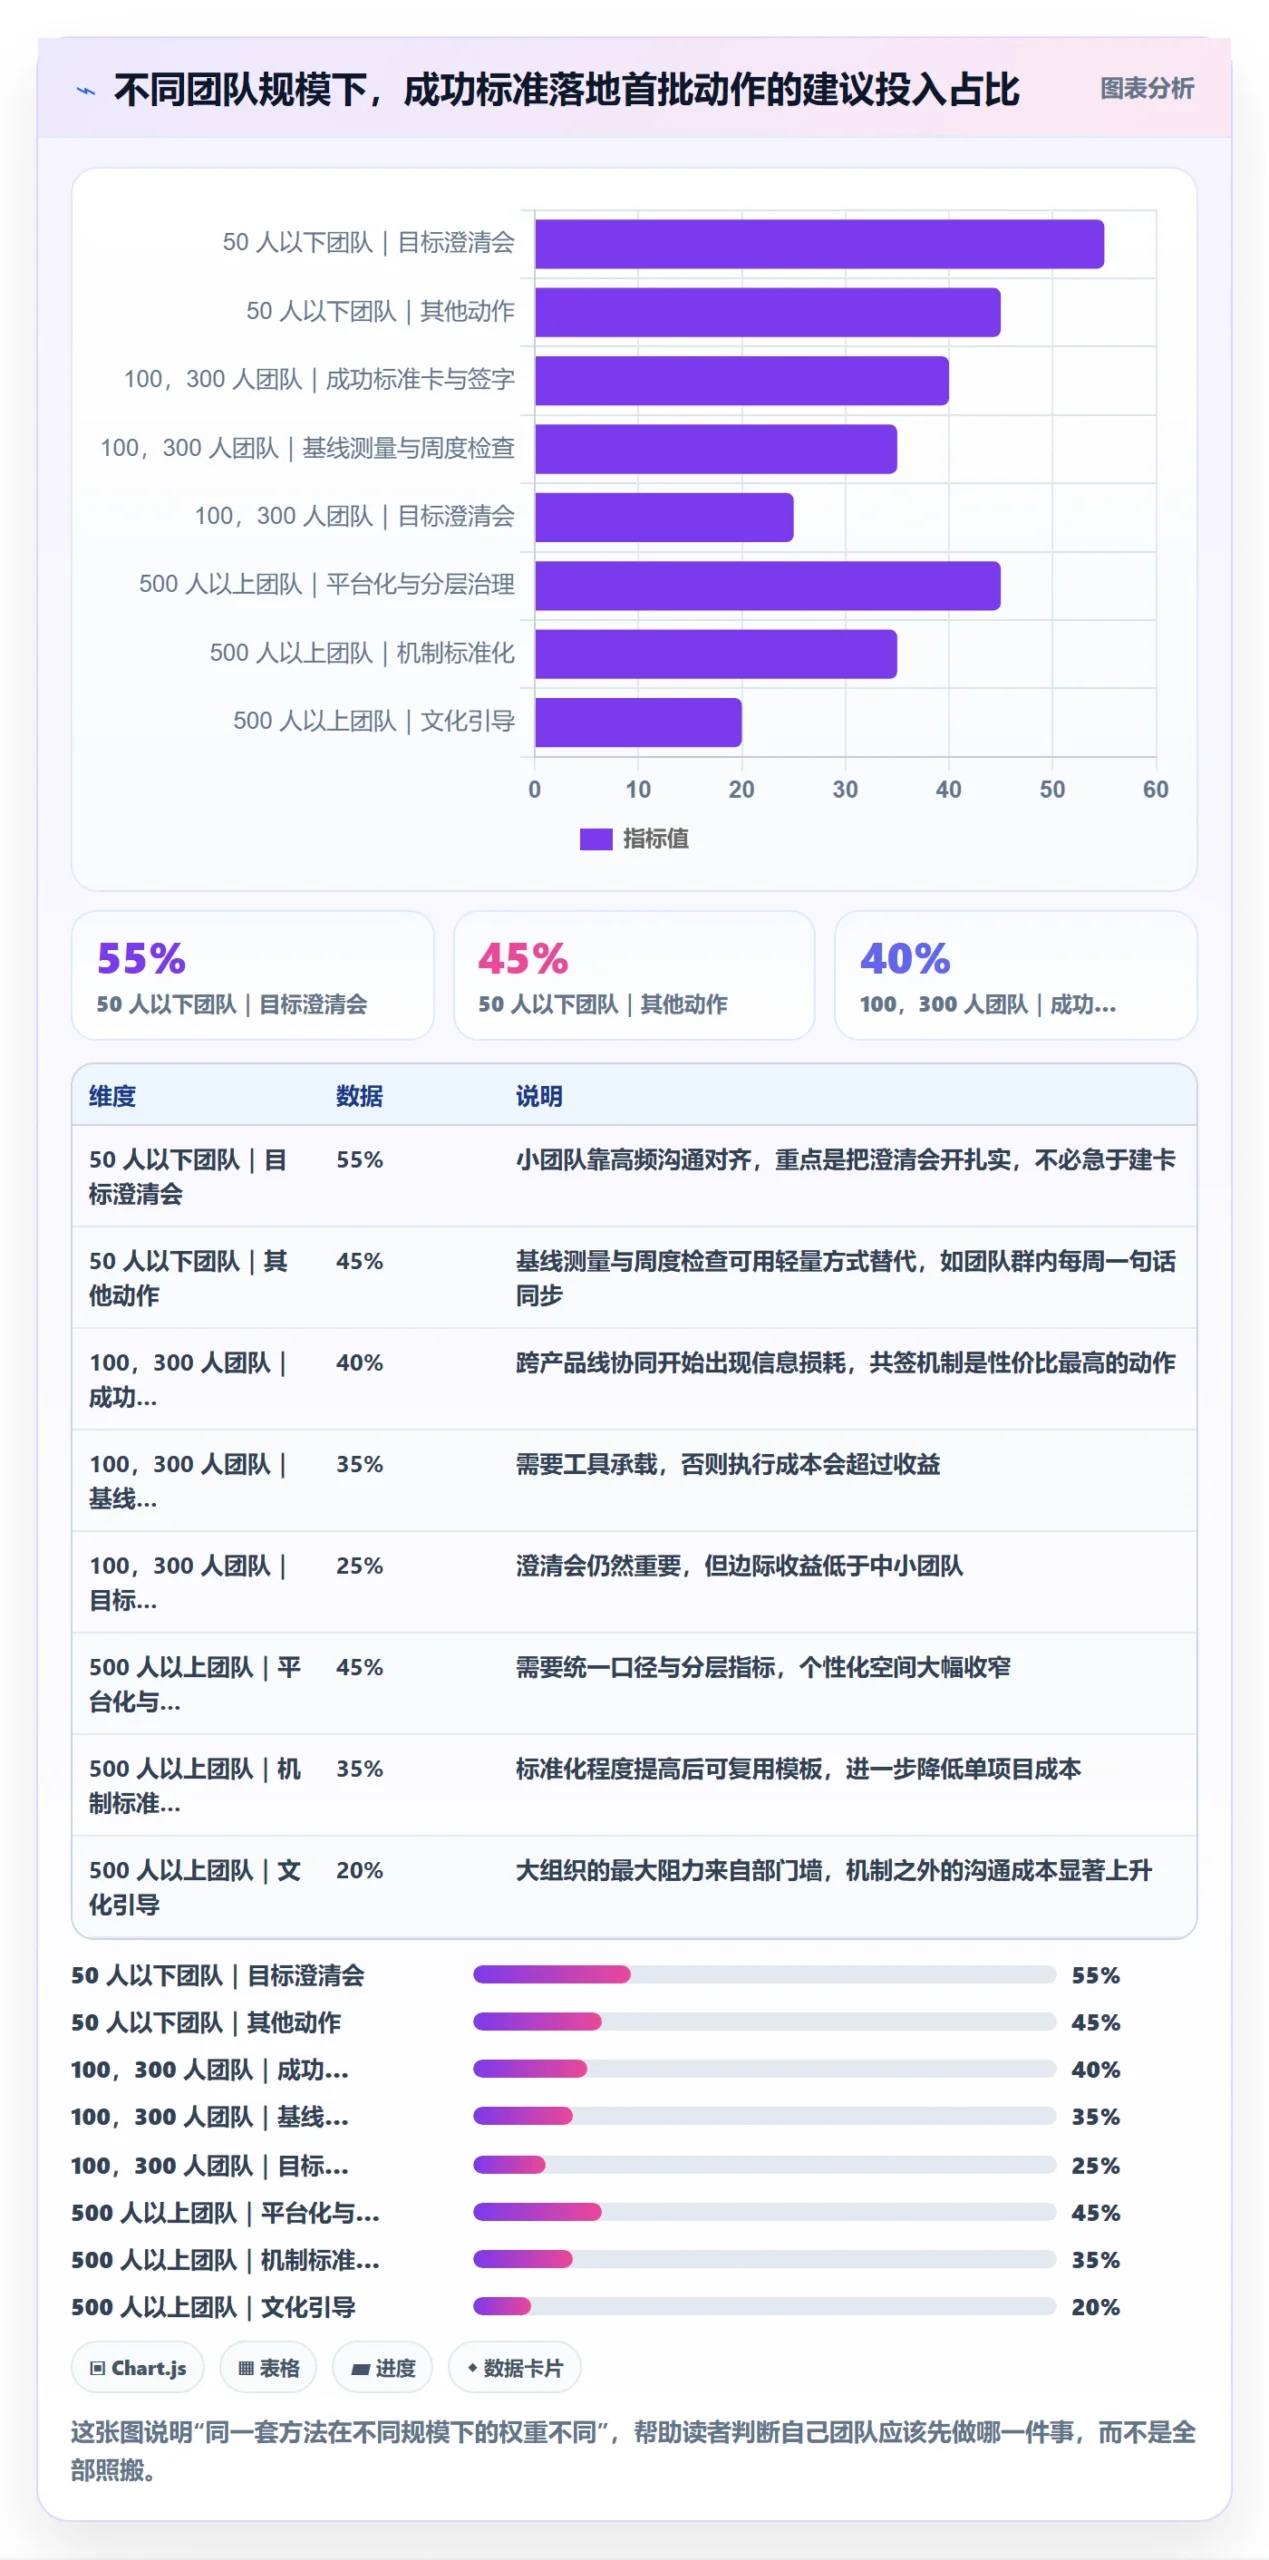The width and height of the screenshot is (1269, 2560).
Task: Click the 维度 table column header
Action: pyautogui.click(x=112, y=1096)
